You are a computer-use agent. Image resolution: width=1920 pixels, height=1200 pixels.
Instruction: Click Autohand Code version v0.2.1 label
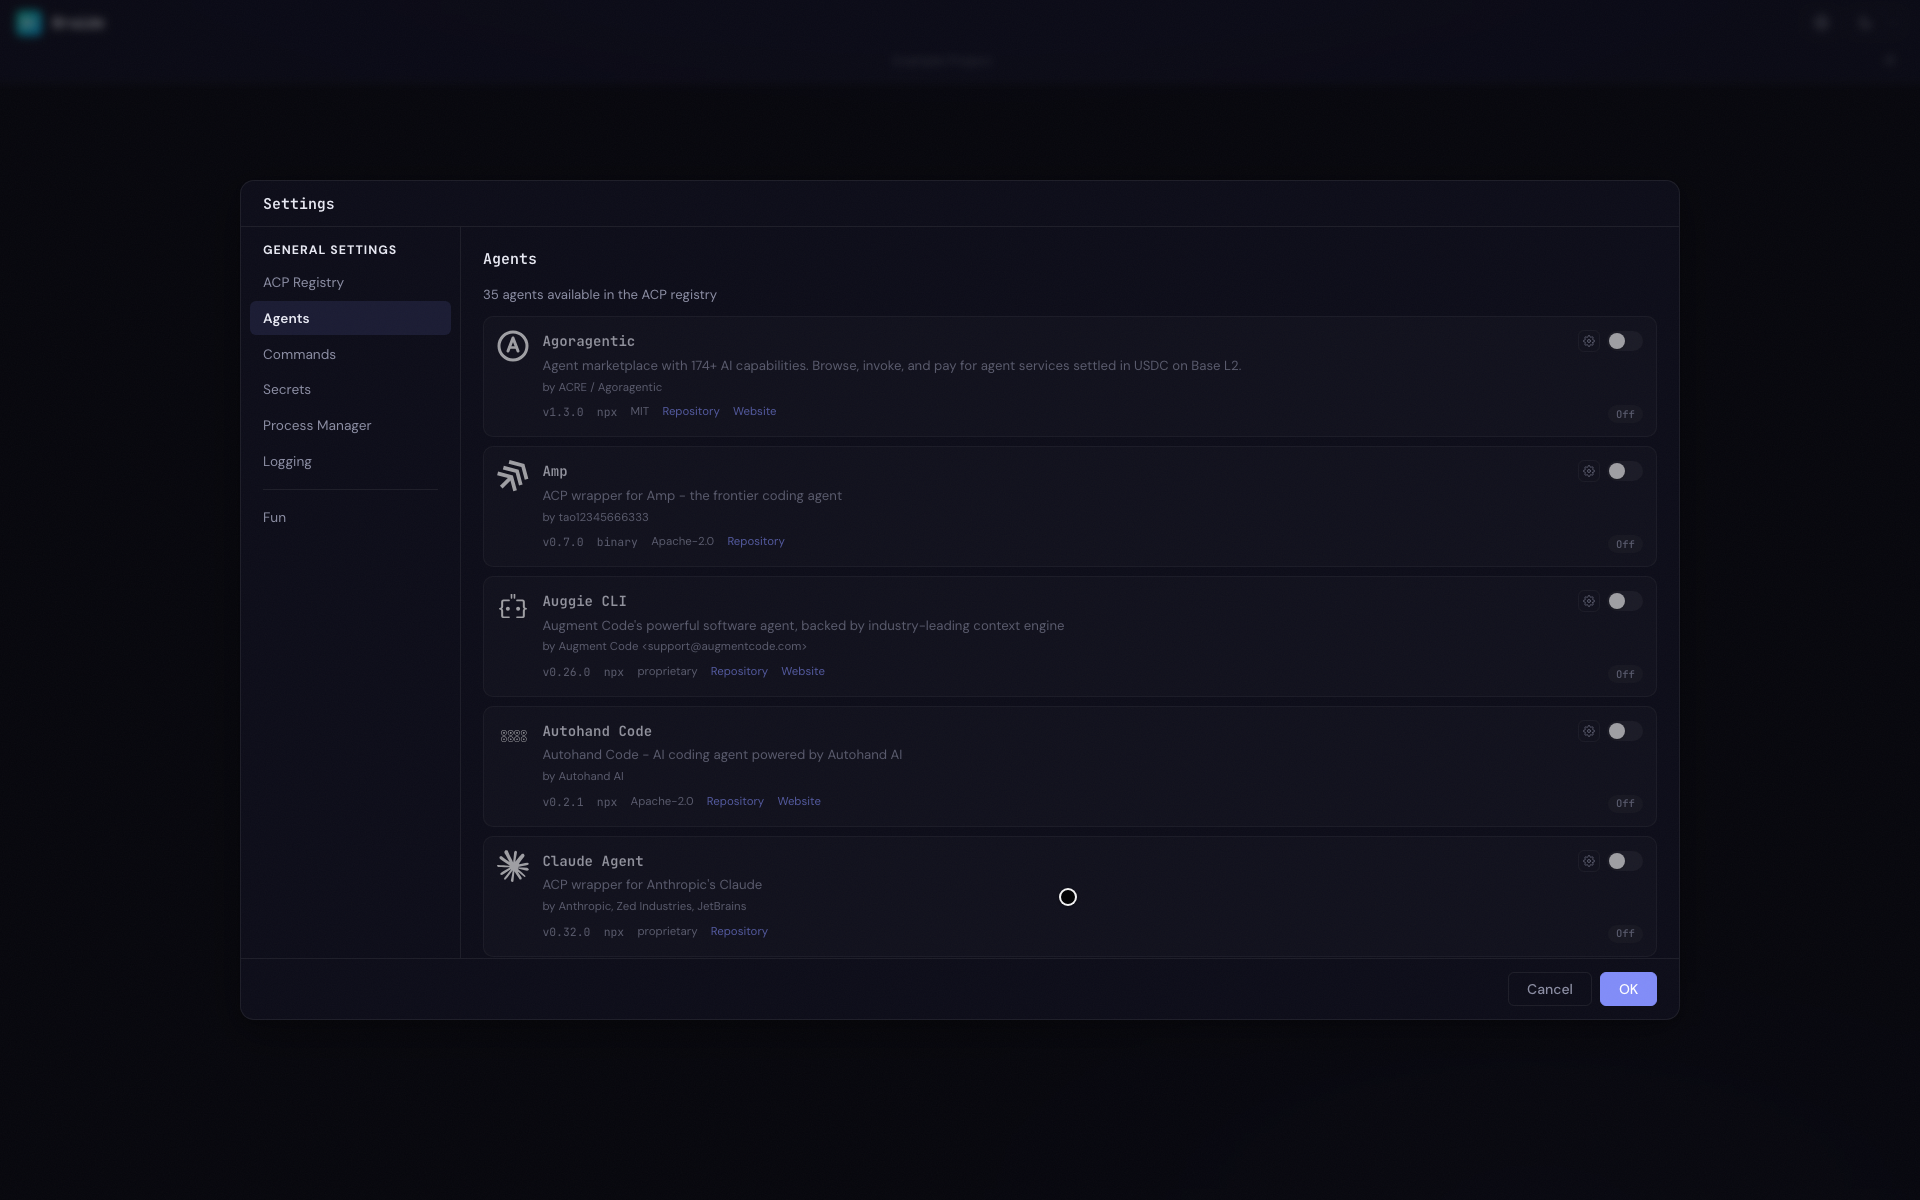[x=563, y=802]
